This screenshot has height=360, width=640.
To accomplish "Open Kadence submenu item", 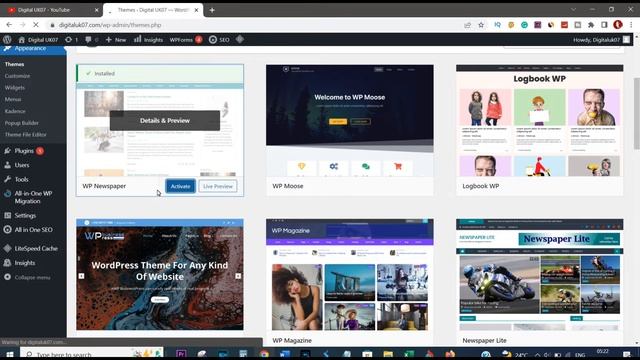I will [x=15, y=111].
